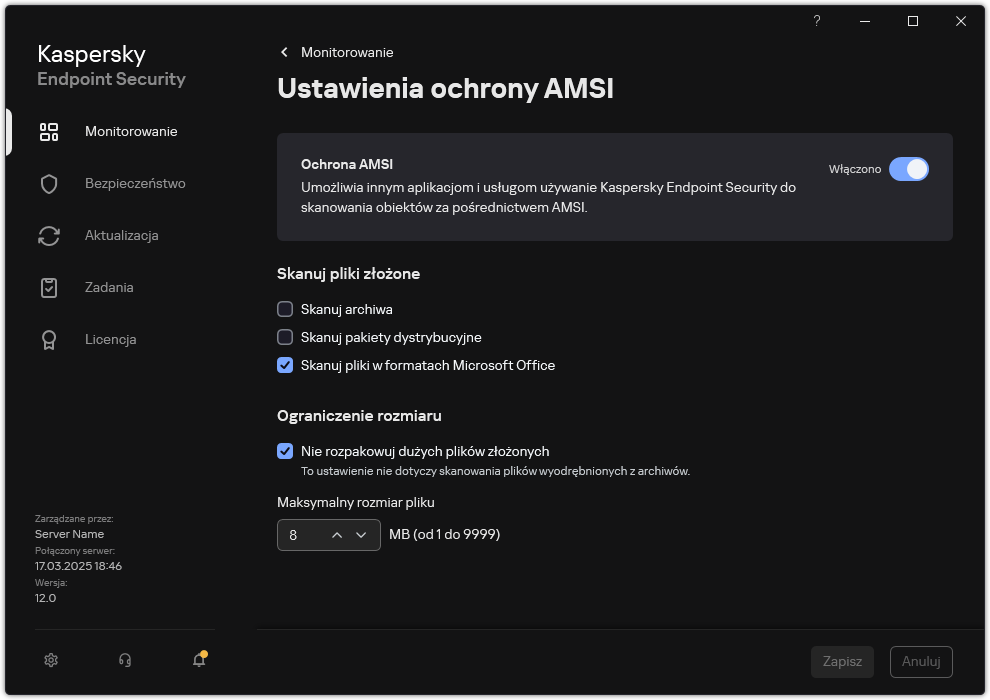The image size is (990, 700).
Task: Click the Monitorowanie dashboard icon in sidebar
Action: [49, 132]
